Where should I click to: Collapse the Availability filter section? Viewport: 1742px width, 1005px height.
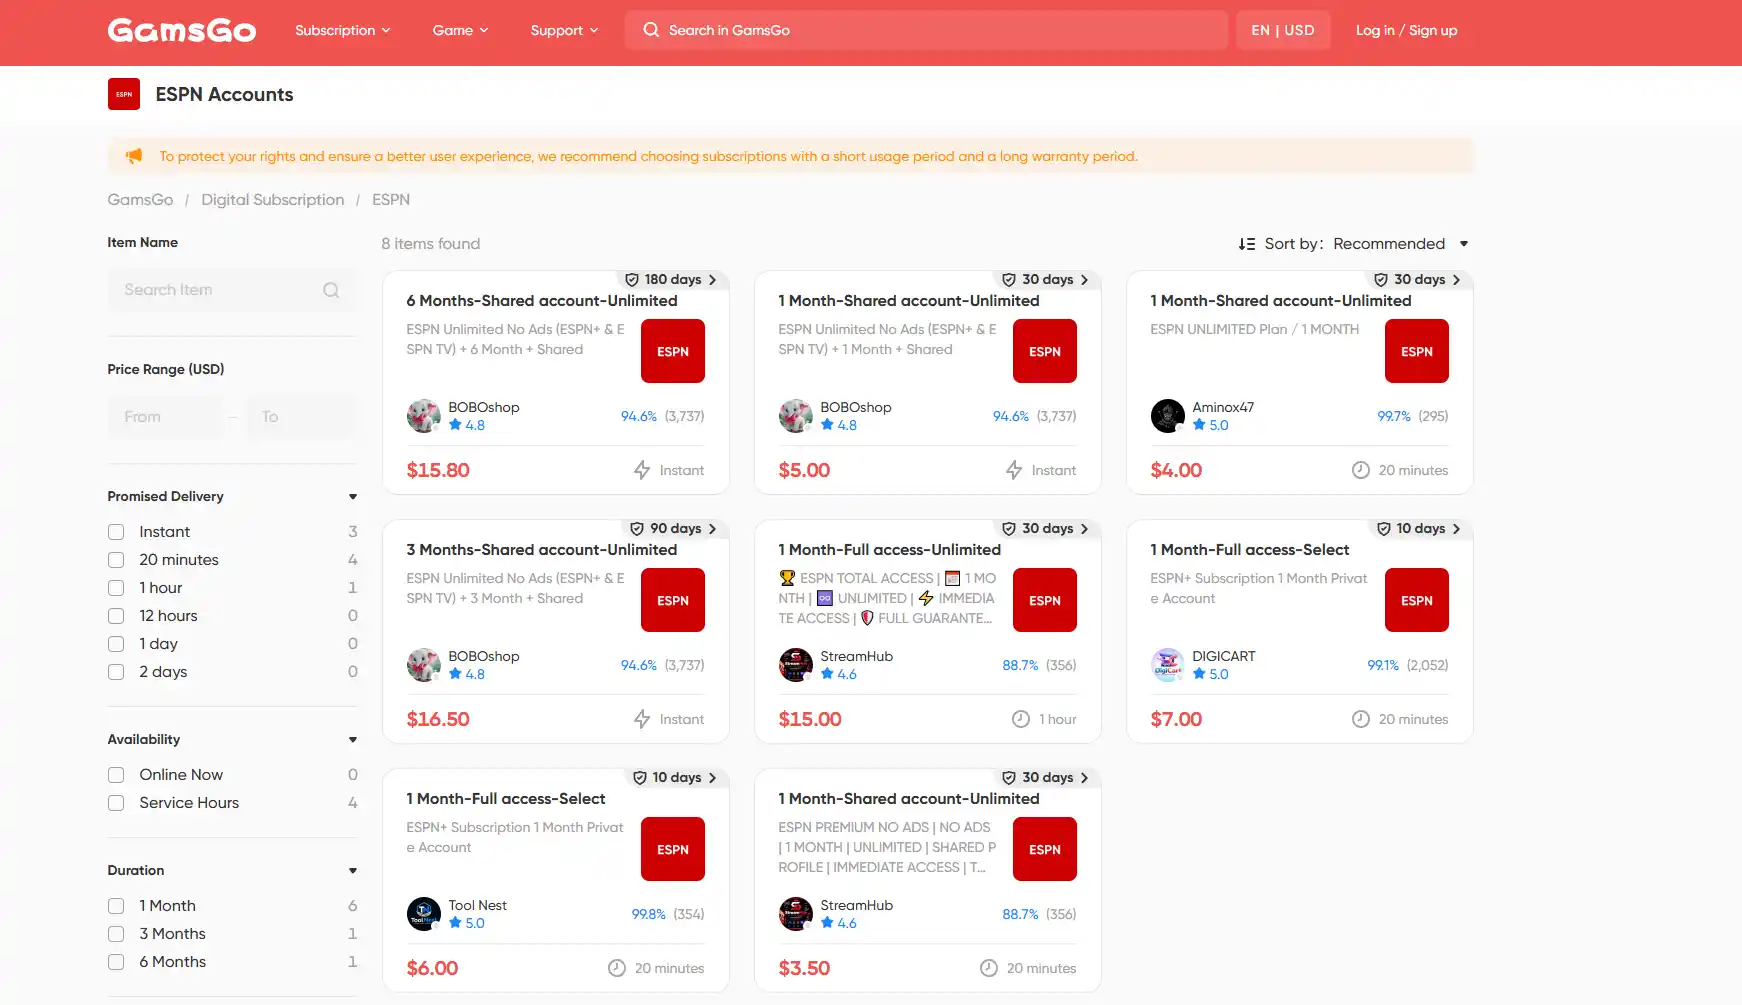(x=352, y=740)
